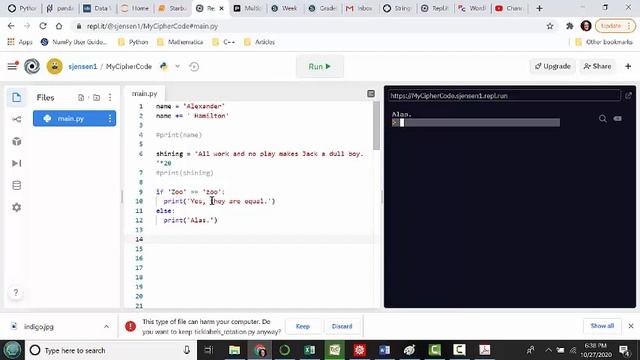Search the console with magnifier icon

602,119
